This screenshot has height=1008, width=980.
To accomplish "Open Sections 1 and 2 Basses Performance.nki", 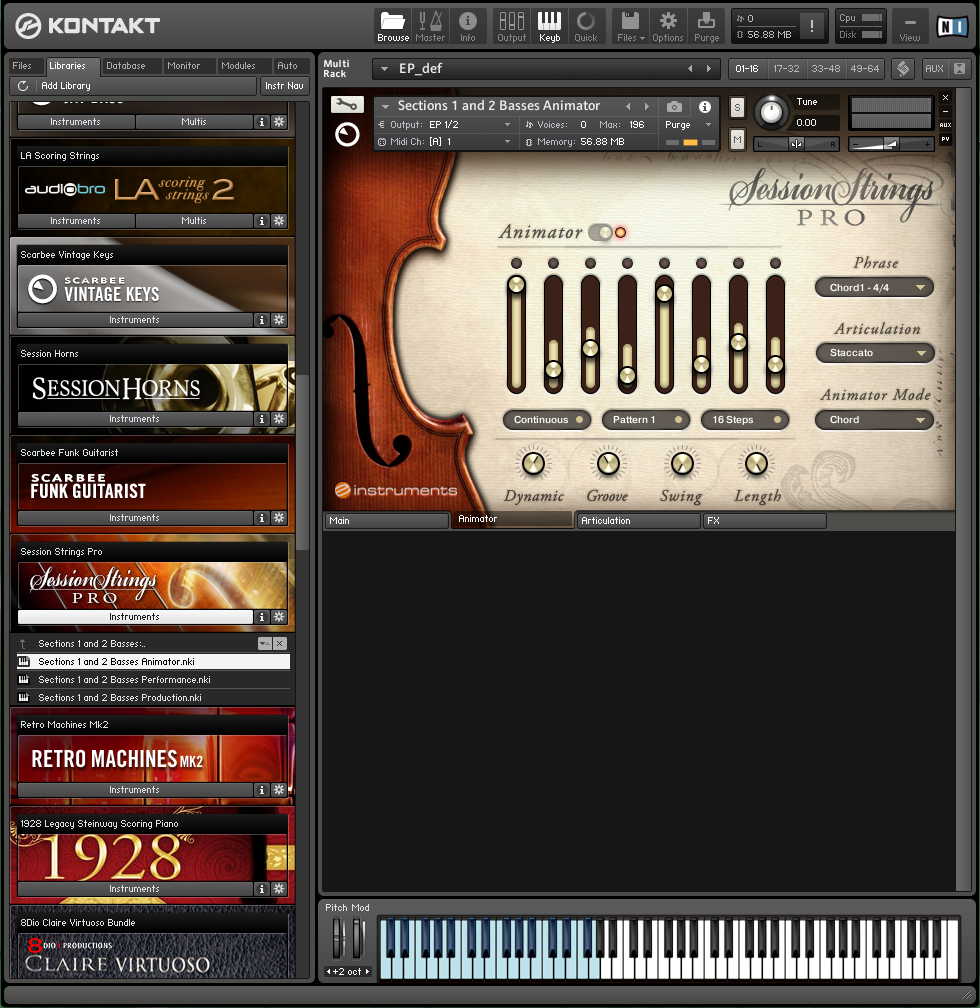I will 153,680.
